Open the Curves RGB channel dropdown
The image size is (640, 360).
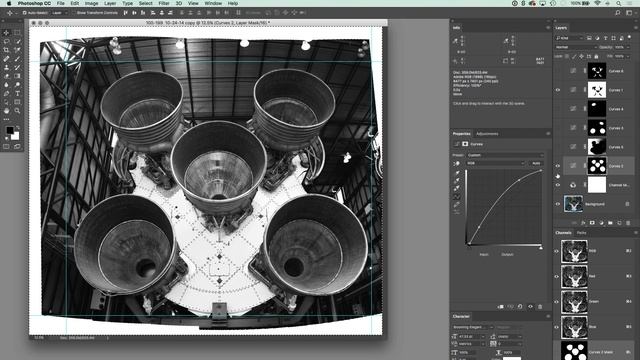tap(496, 163)
